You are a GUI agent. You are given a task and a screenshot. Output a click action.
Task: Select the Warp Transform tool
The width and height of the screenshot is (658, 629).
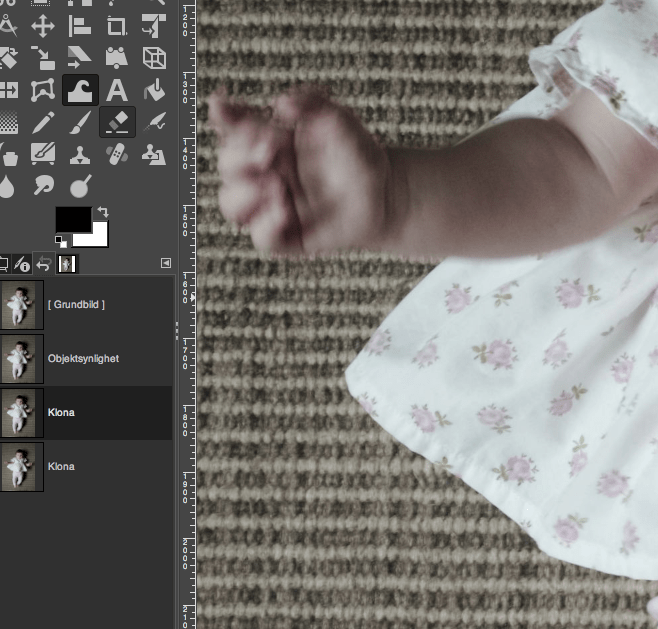pyautogui.click(x=80, y=91)
